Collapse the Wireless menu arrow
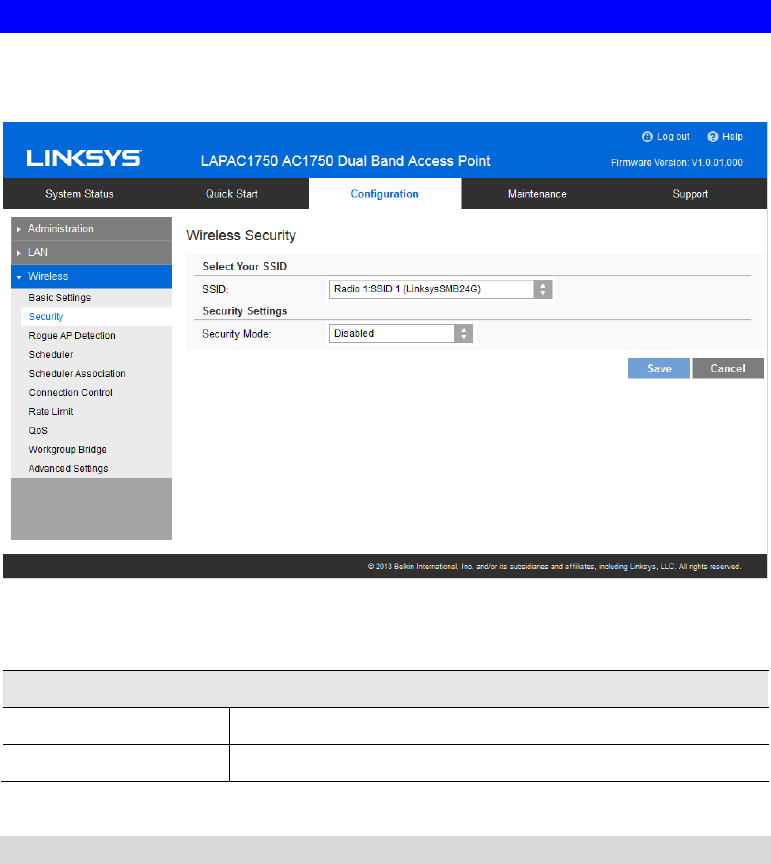This screenshot has width=771, height=864. pos(19,277)
